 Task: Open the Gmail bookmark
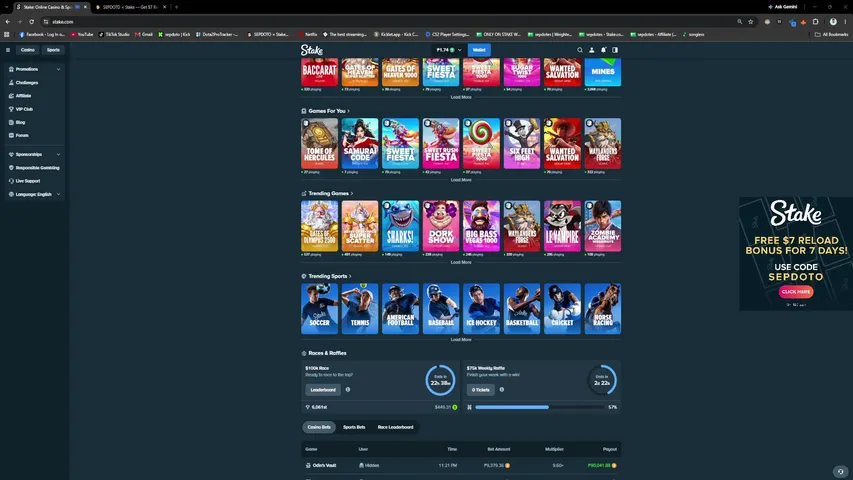(144, 34)
